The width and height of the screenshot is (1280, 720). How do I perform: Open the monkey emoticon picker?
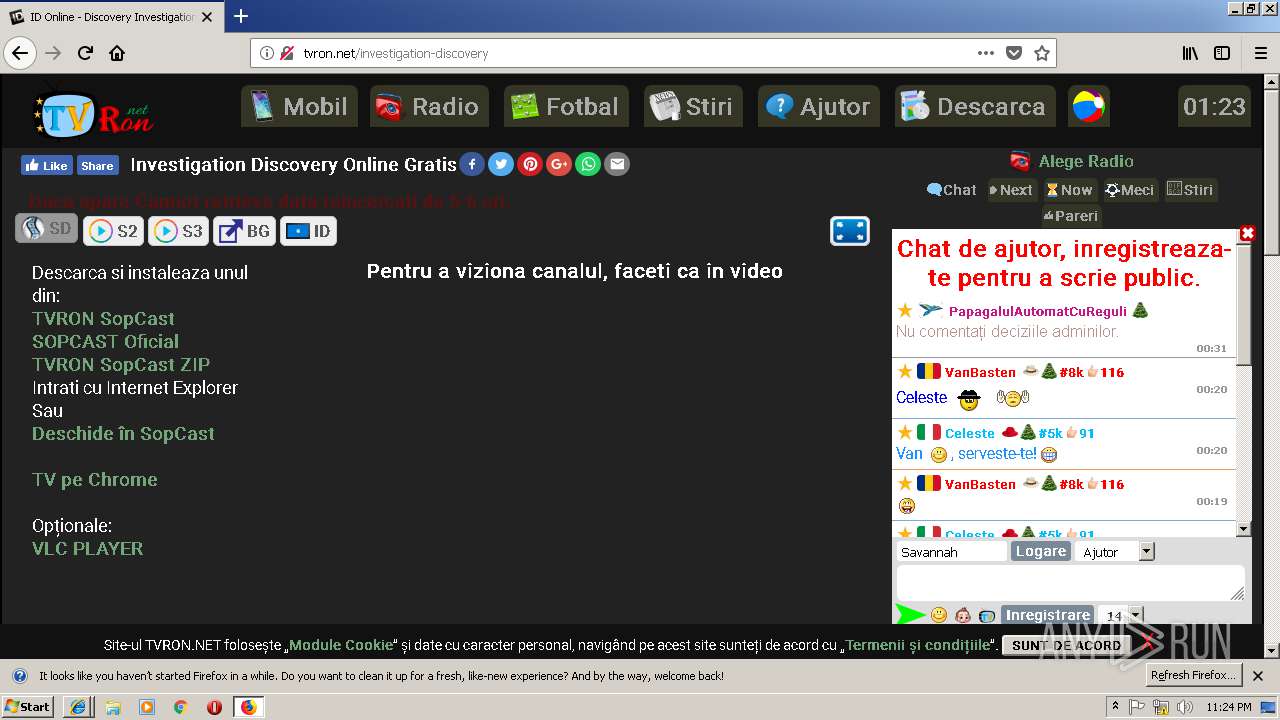coord(963,615)
